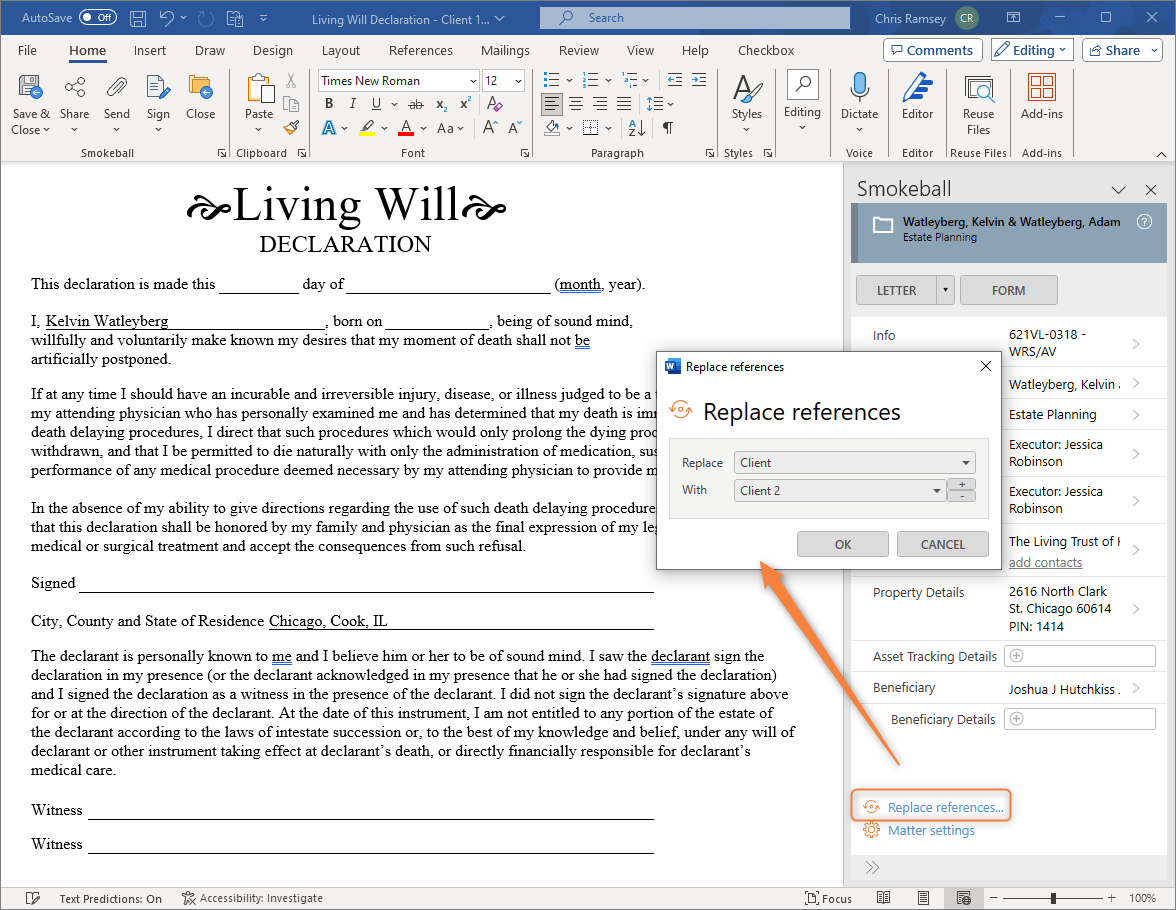
Task: Click the Smokeball Sign icon
Action: coord(158,88)
